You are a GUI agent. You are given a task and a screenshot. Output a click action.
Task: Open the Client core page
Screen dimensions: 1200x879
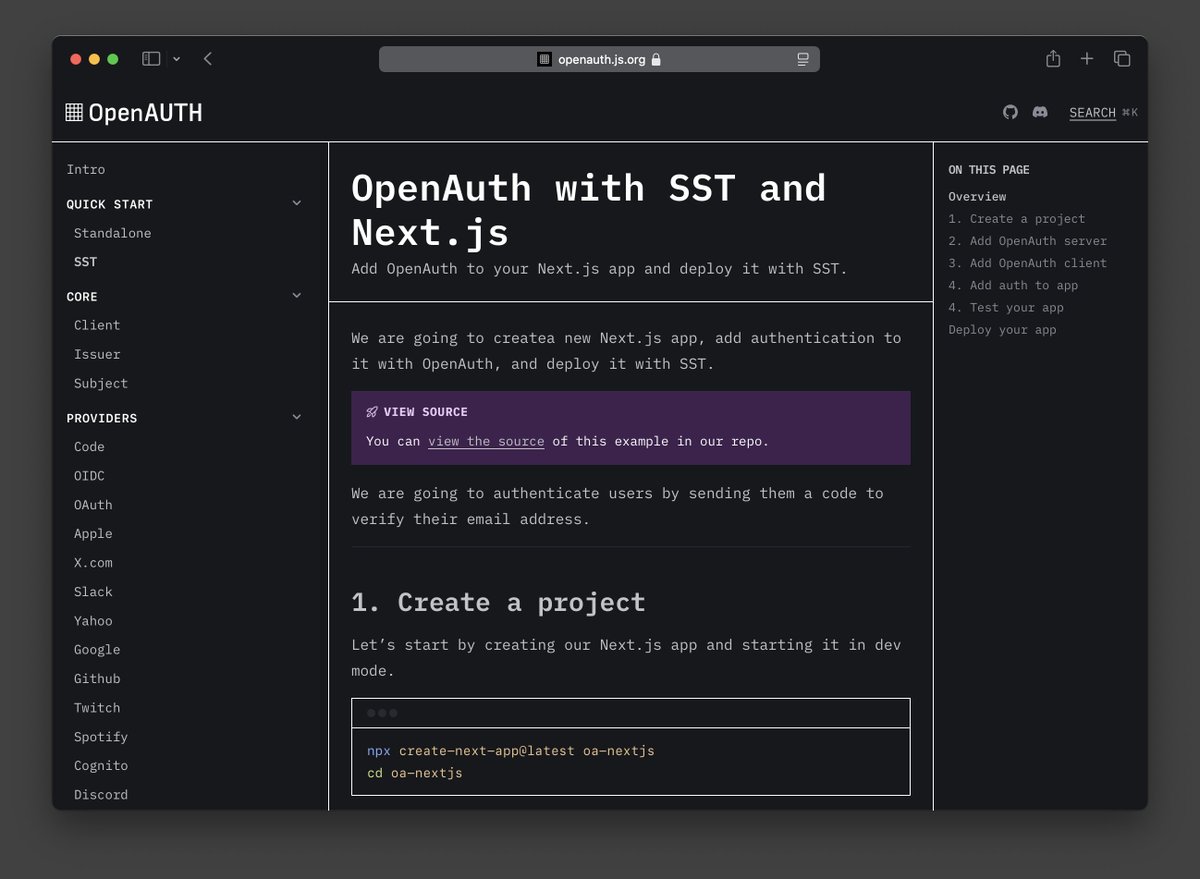97,325
